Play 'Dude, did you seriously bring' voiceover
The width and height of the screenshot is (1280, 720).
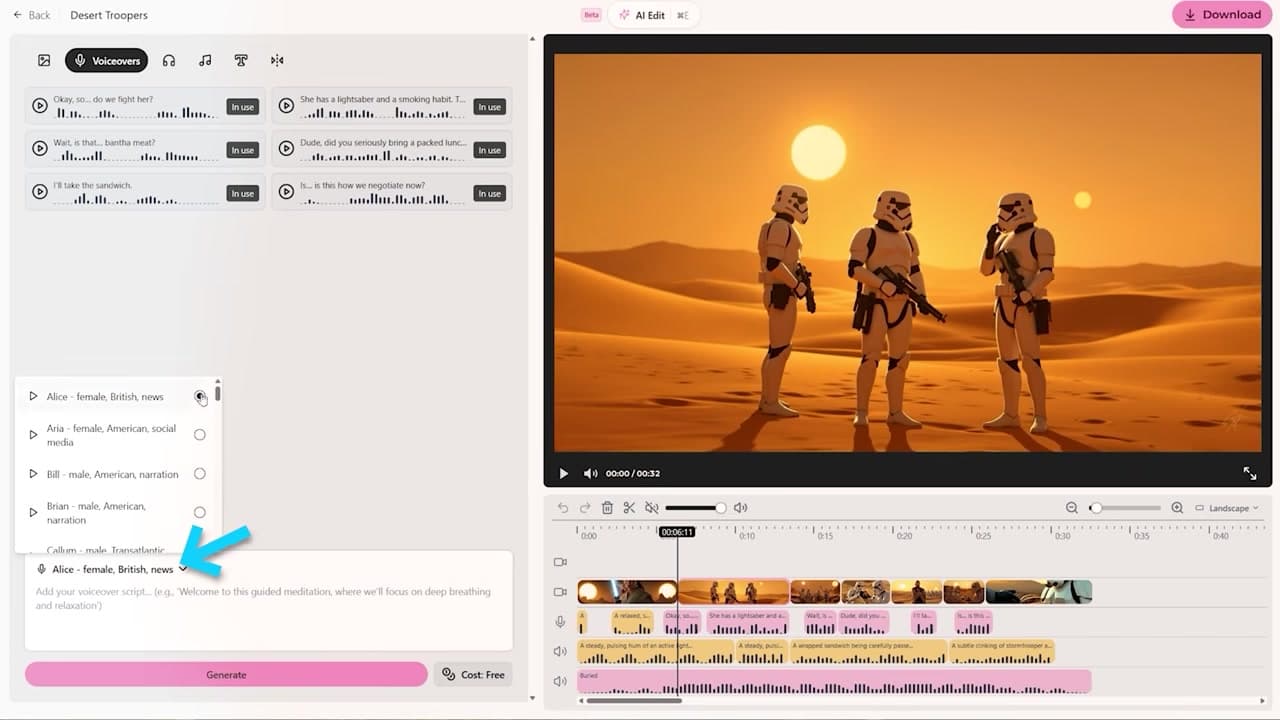(x=286, y=148)
